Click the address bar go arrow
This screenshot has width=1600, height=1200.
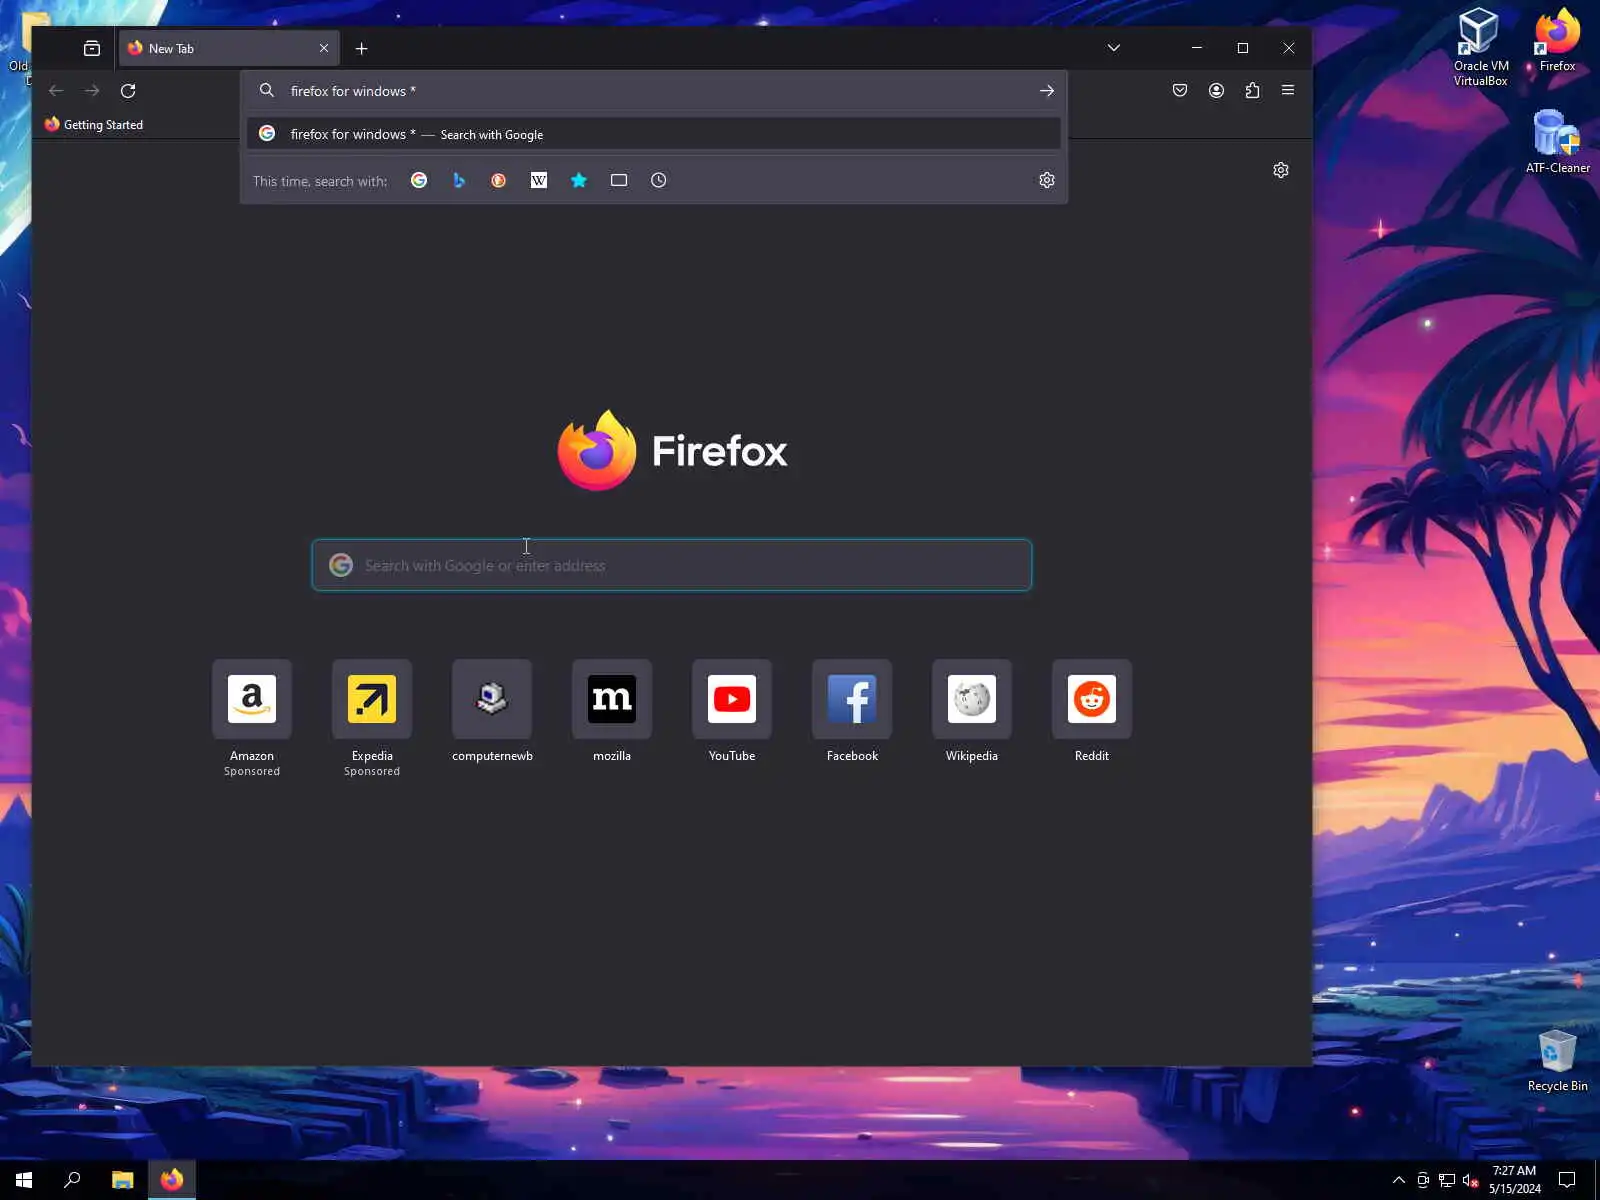point(1047,91)
